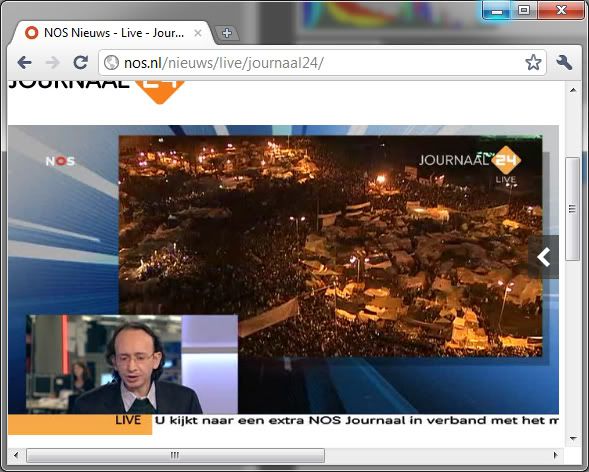The height and width of the screenshot is (472, 589).
Task: Click the Journaal 24 logo at page top
Action: tap(97, 91)
